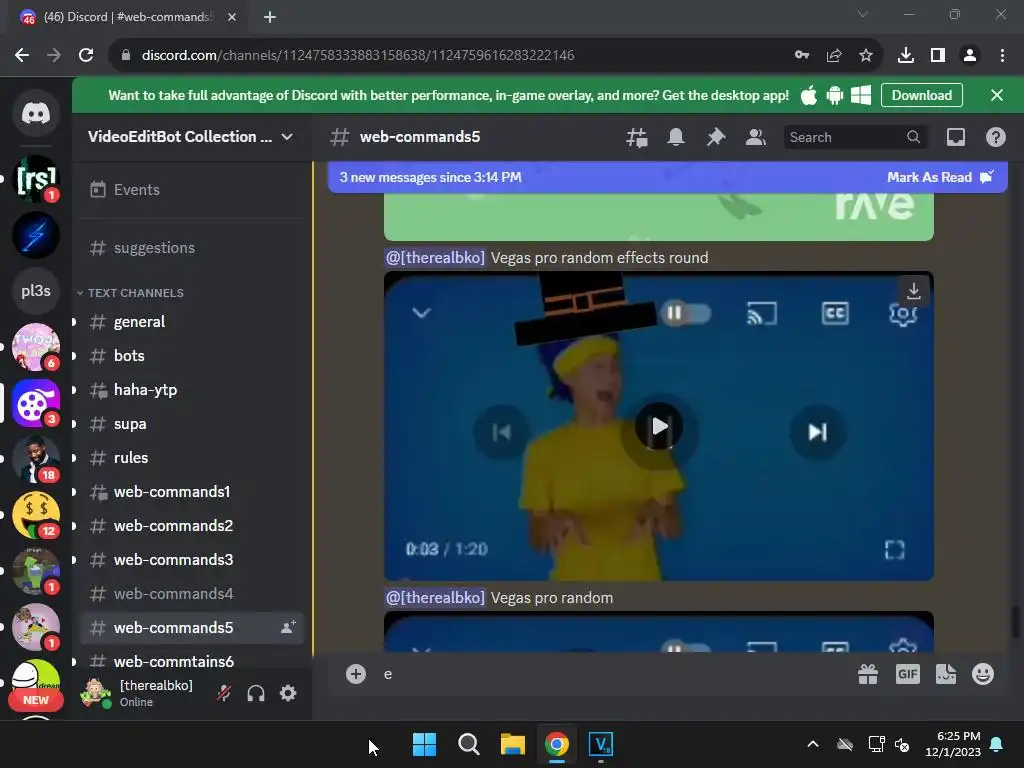Skip to next video

coord(817,432)
